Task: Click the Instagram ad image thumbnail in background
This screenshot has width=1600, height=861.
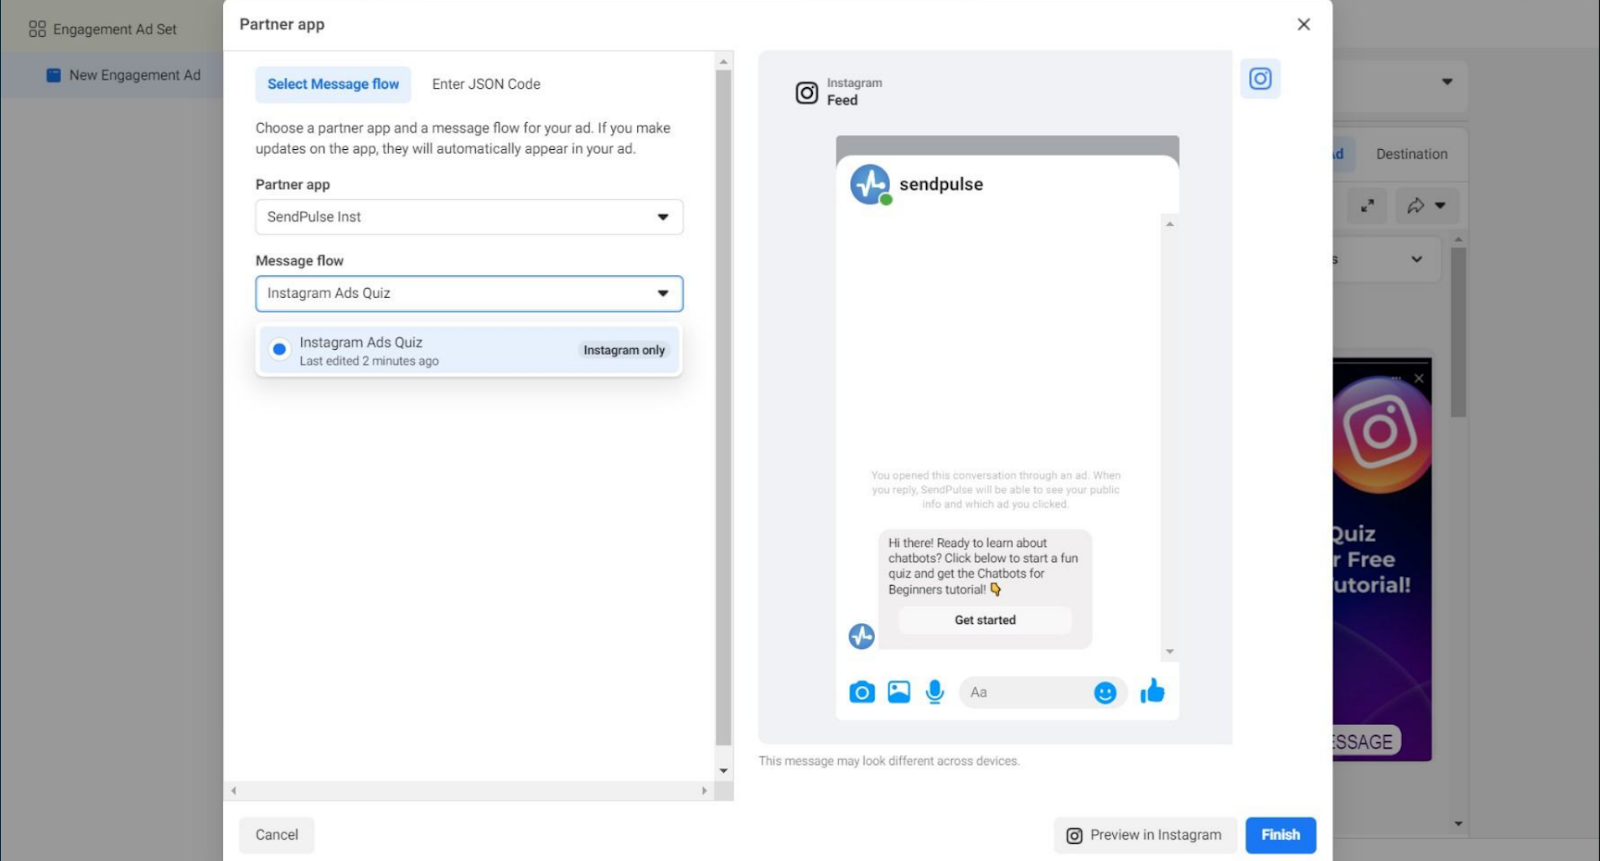Action: coord(1382,560)
